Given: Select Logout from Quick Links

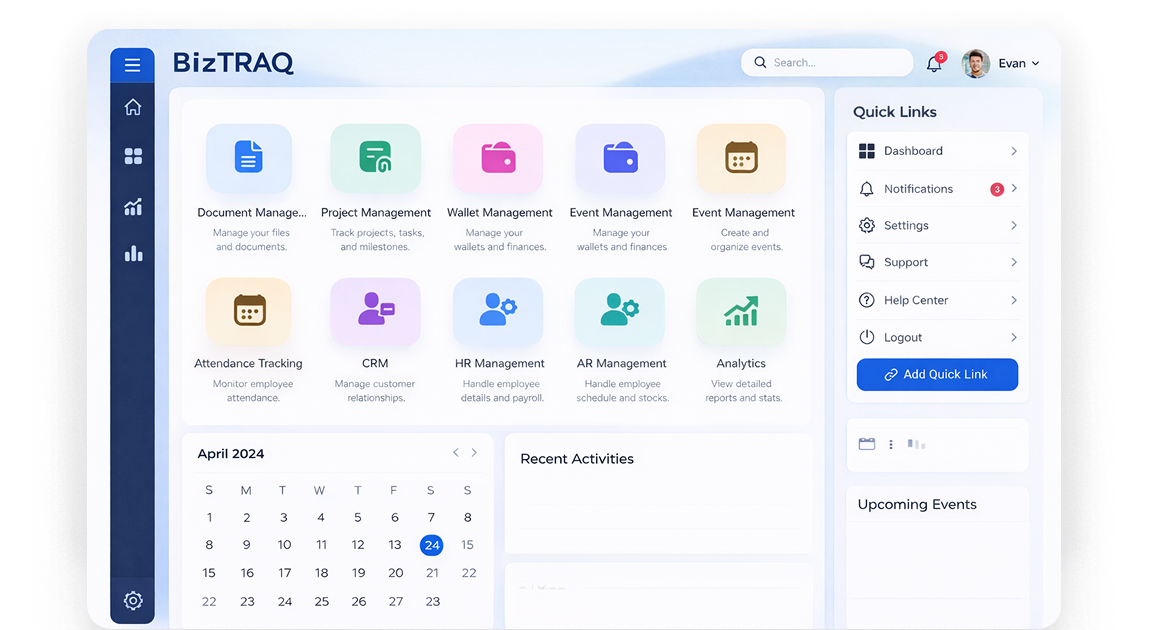Looking at the screenshot, I should point(938,338).
